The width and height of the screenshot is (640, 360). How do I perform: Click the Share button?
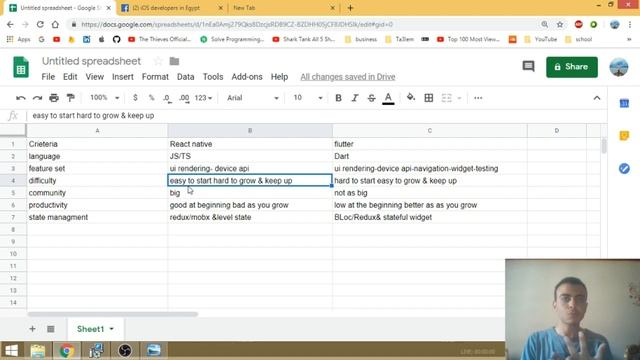coord(572,67)
